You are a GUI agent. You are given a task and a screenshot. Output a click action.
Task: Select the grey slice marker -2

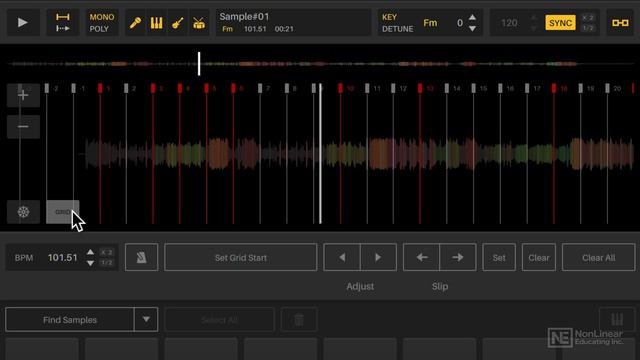tap(47, 88)
